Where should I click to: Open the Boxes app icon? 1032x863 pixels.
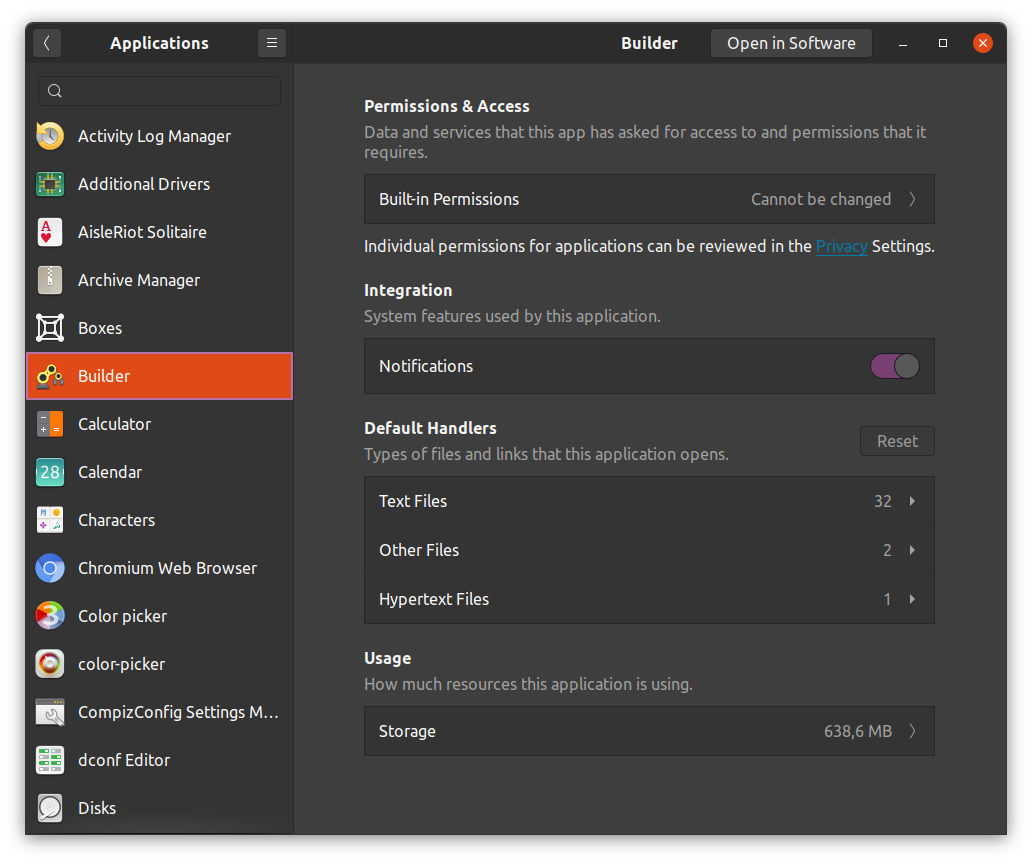tap(50, 328)
